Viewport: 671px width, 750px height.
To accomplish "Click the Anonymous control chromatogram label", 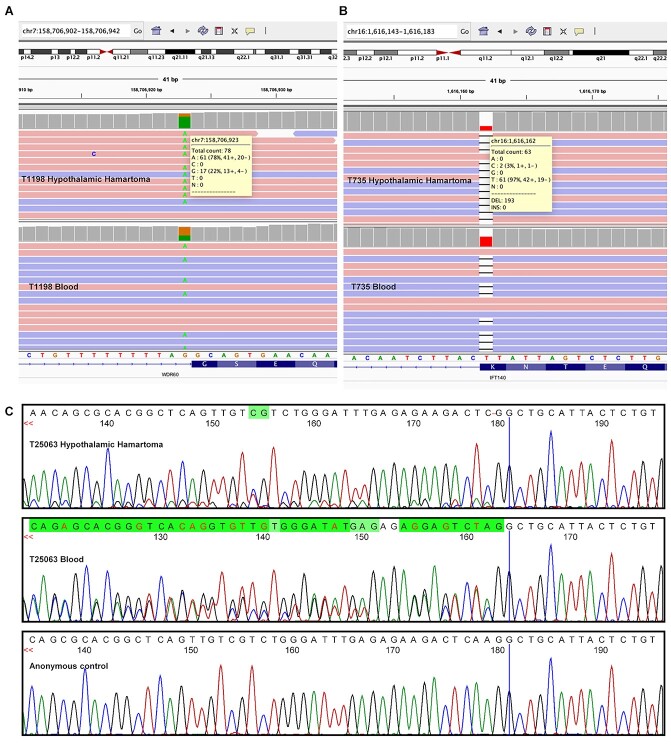I will point(69,666).
